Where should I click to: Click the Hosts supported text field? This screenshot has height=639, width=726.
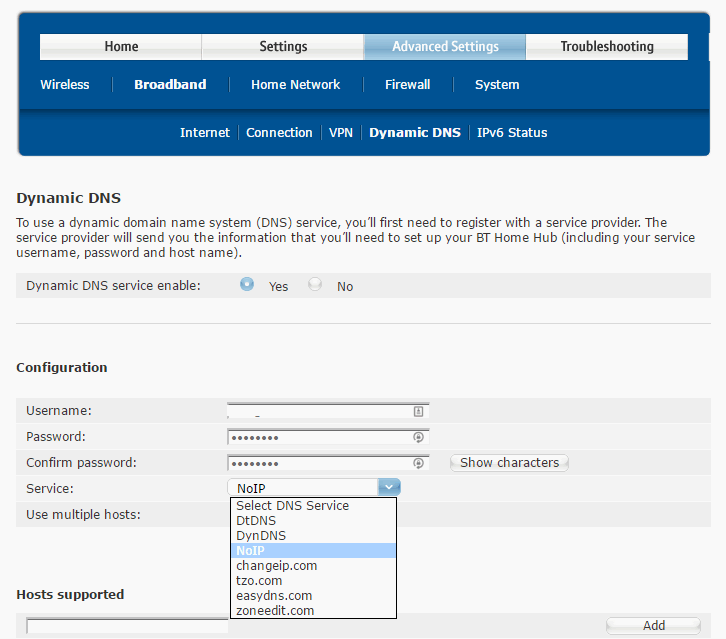[127, 627]
